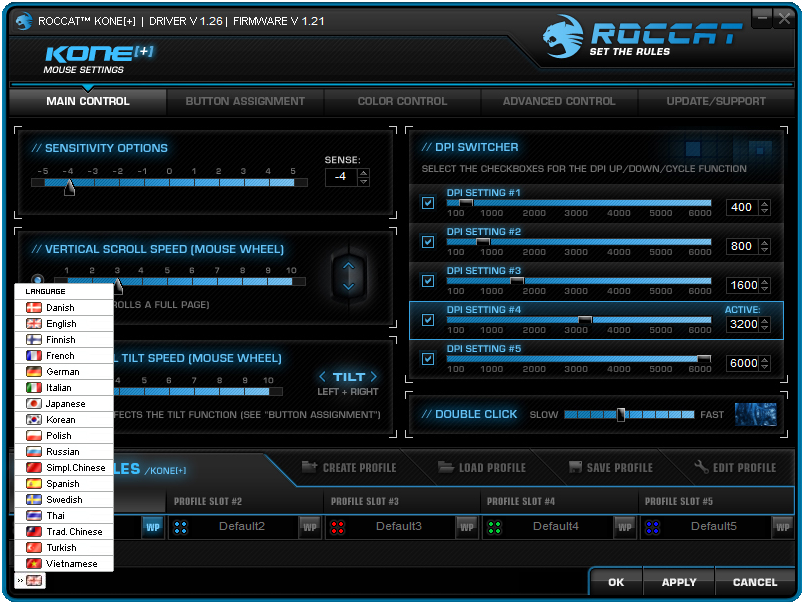Pick the Simpl.Chinese flag icon
The image size is (803, 605).
(x=34, y=468)
